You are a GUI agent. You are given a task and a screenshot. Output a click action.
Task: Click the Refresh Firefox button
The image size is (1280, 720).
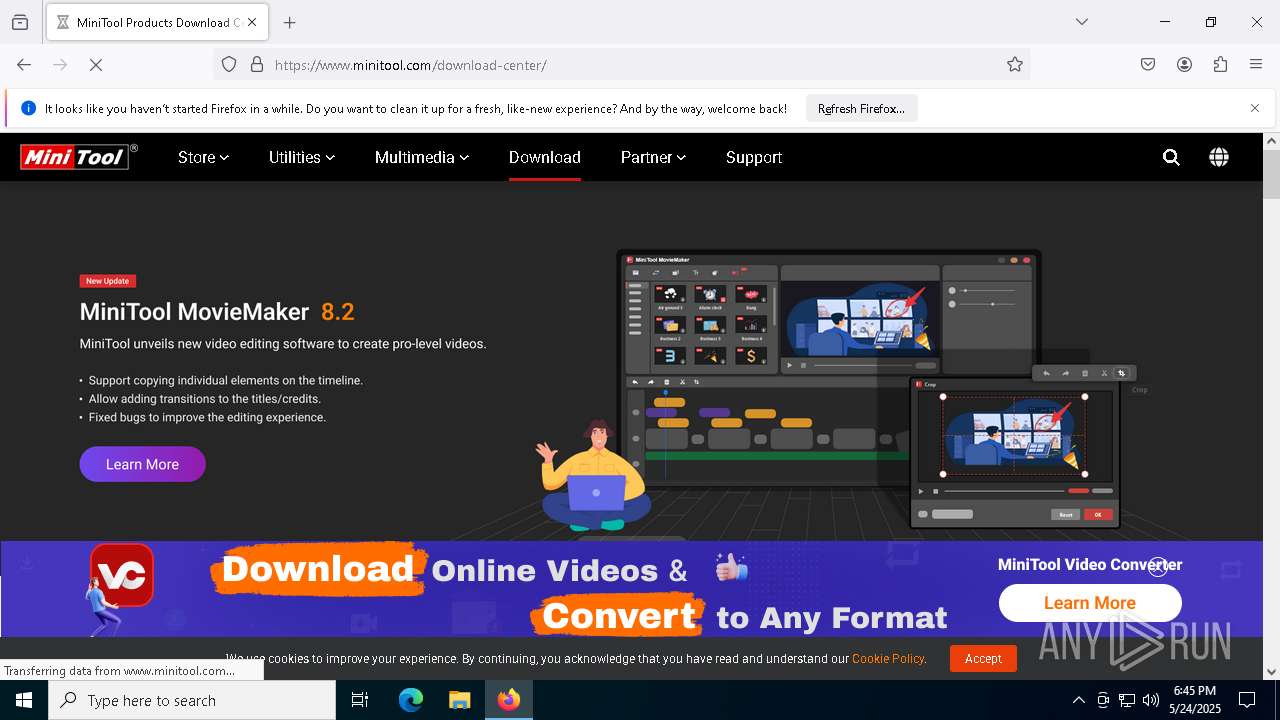pos(861,108)
